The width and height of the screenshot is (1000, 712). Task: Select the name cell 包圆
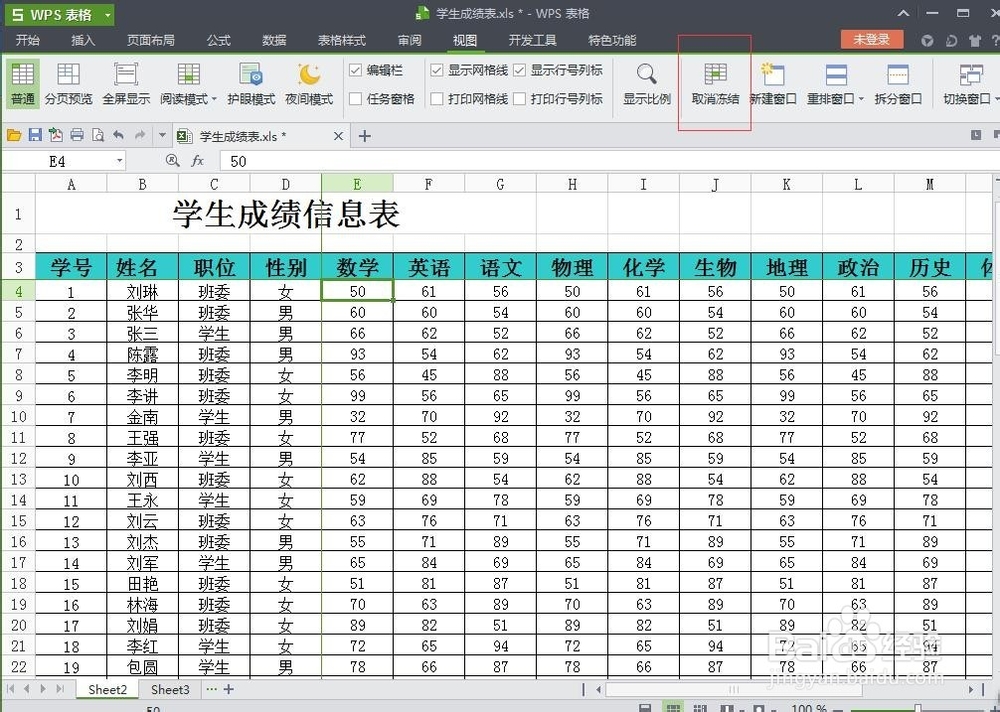click(142, 667)
